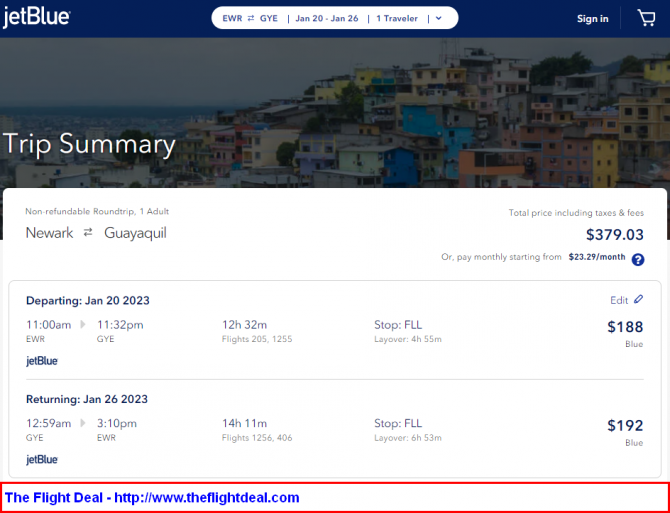This screenshot has height=513, width=670.
Task: Click EWR airport code in search bar
Action: [232, 19]
